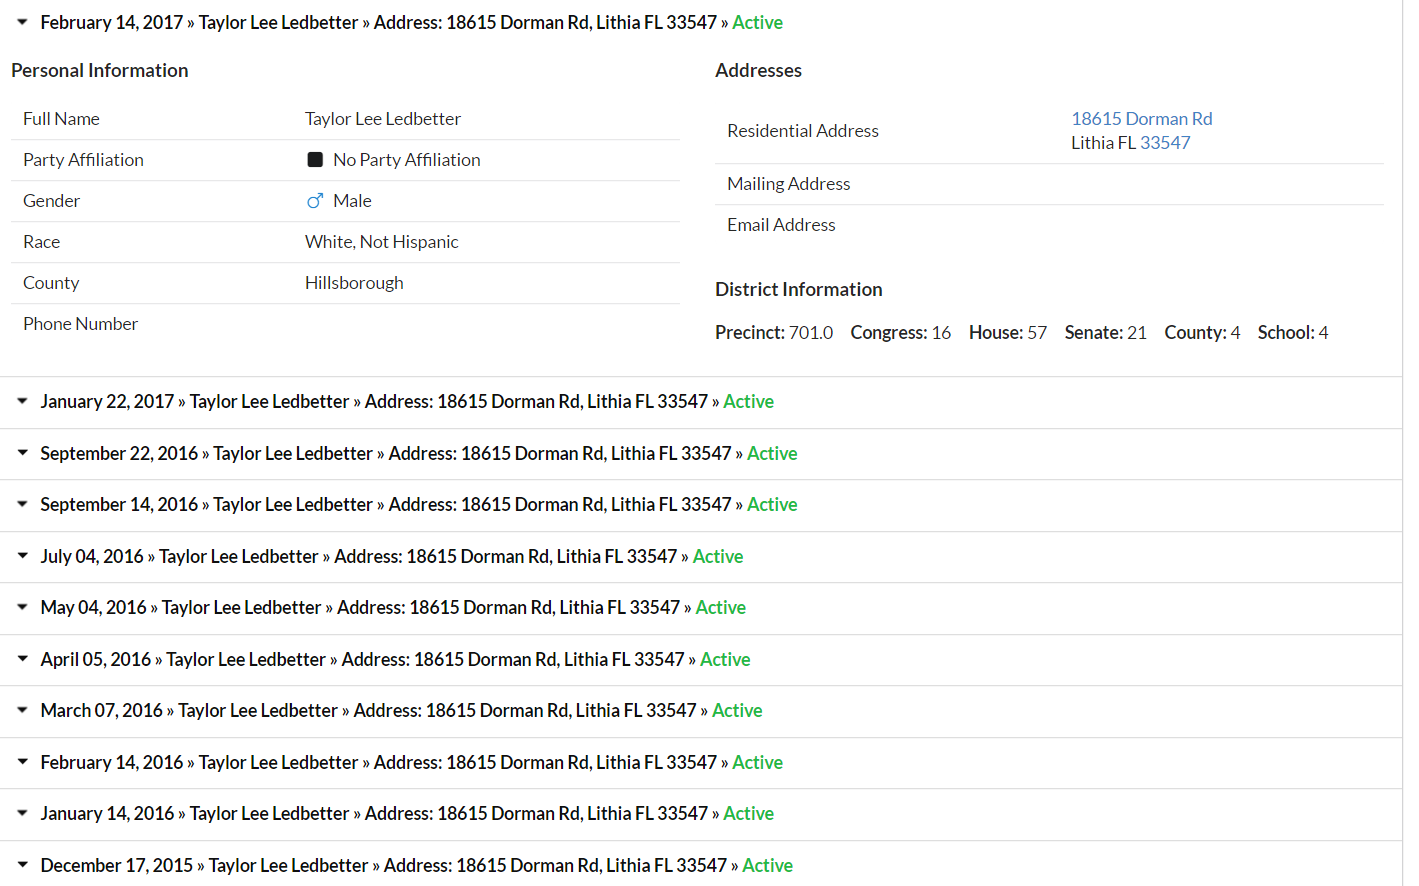Click the Mailing Address label
Image resolution: width=1419 pixels, height=886 pixels.
point(789,184)
